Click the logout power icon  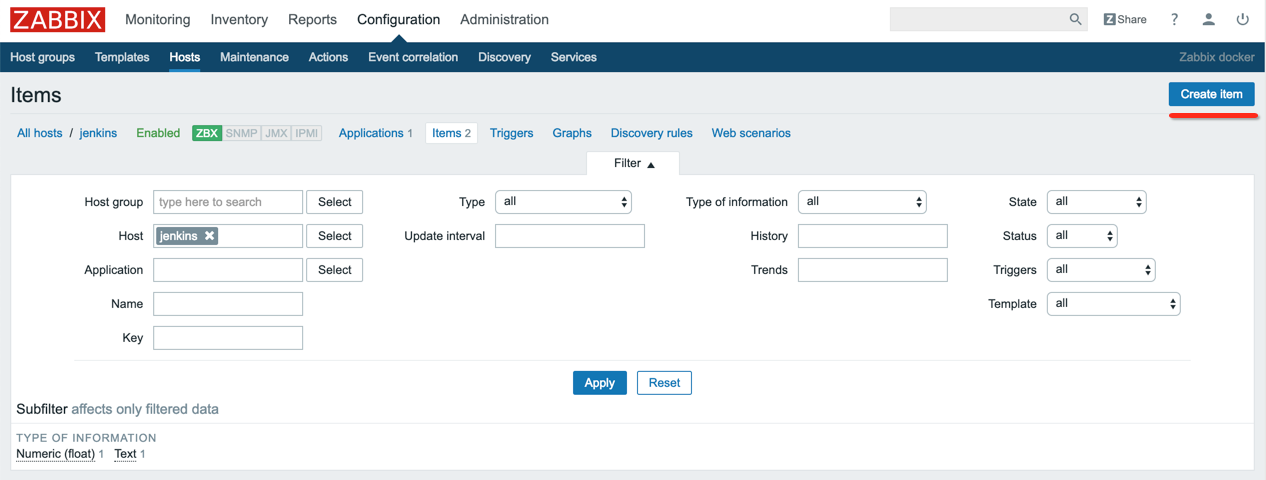pyautogui.click(x=1242, y=19)
